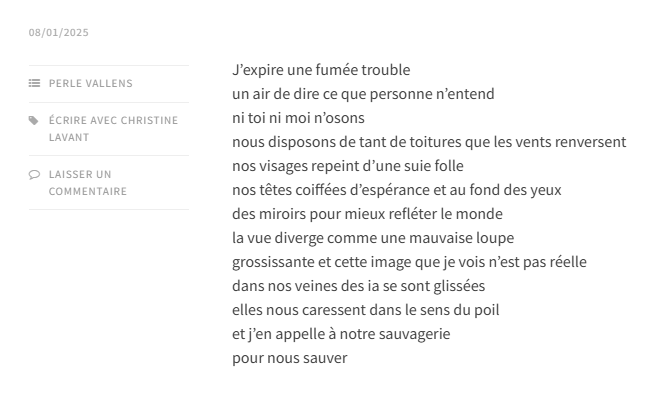
Task: Click the line starting "nous disposons de tant"
Action: point(429,142)
